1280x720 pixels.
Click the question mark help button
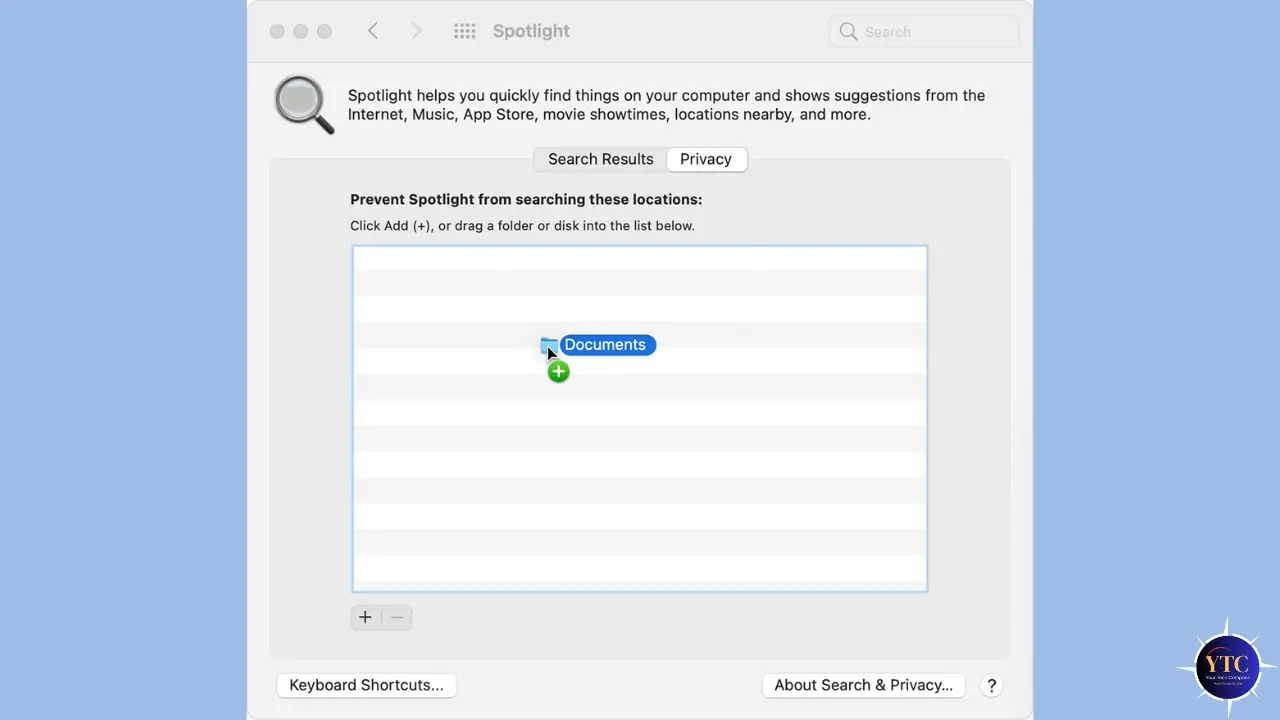[991, 685]
